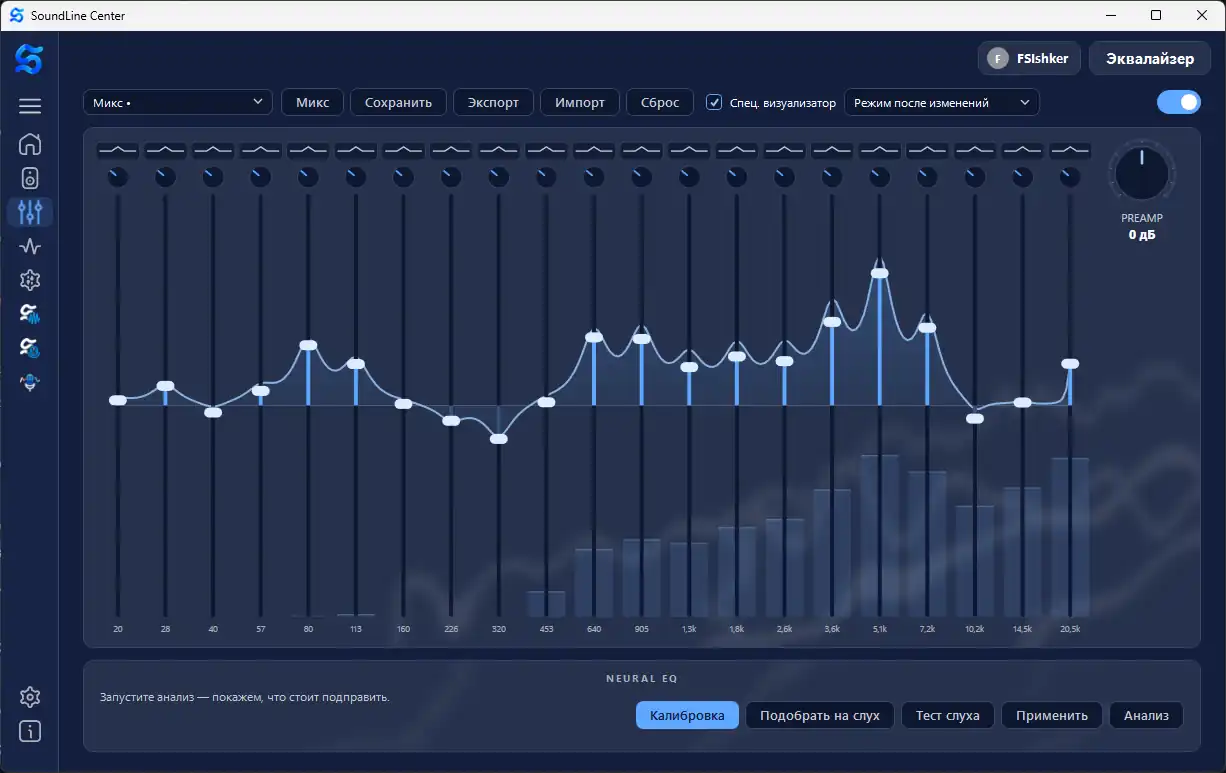The image size is (1226, 773).
Task: Click the filter shape icon above the 20,5k band
Action: pyautogui.click(x=1070, y=150)
